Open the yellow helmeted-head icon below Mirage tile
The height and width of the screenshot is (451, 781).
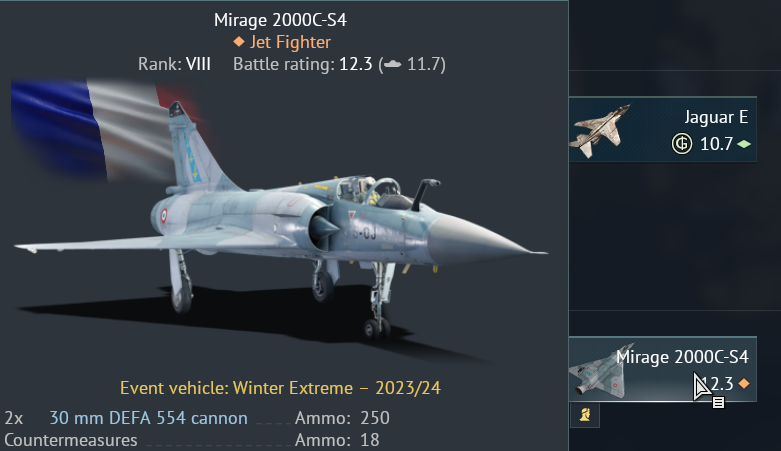(x=585, y=415)
